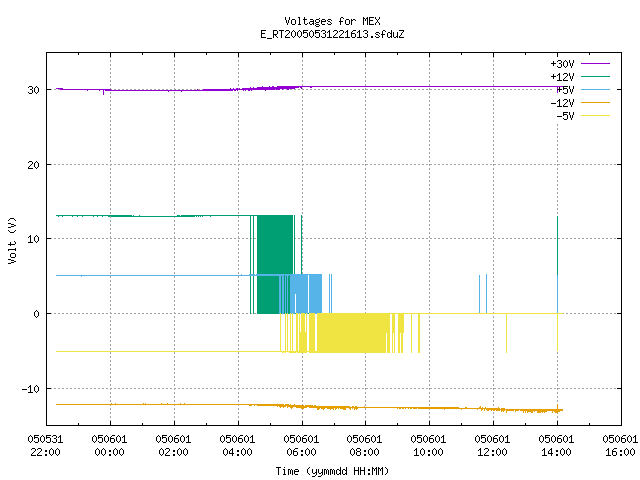
Task: Click the yellow -5V legend line sample
Action: click(x=595, y=116)
